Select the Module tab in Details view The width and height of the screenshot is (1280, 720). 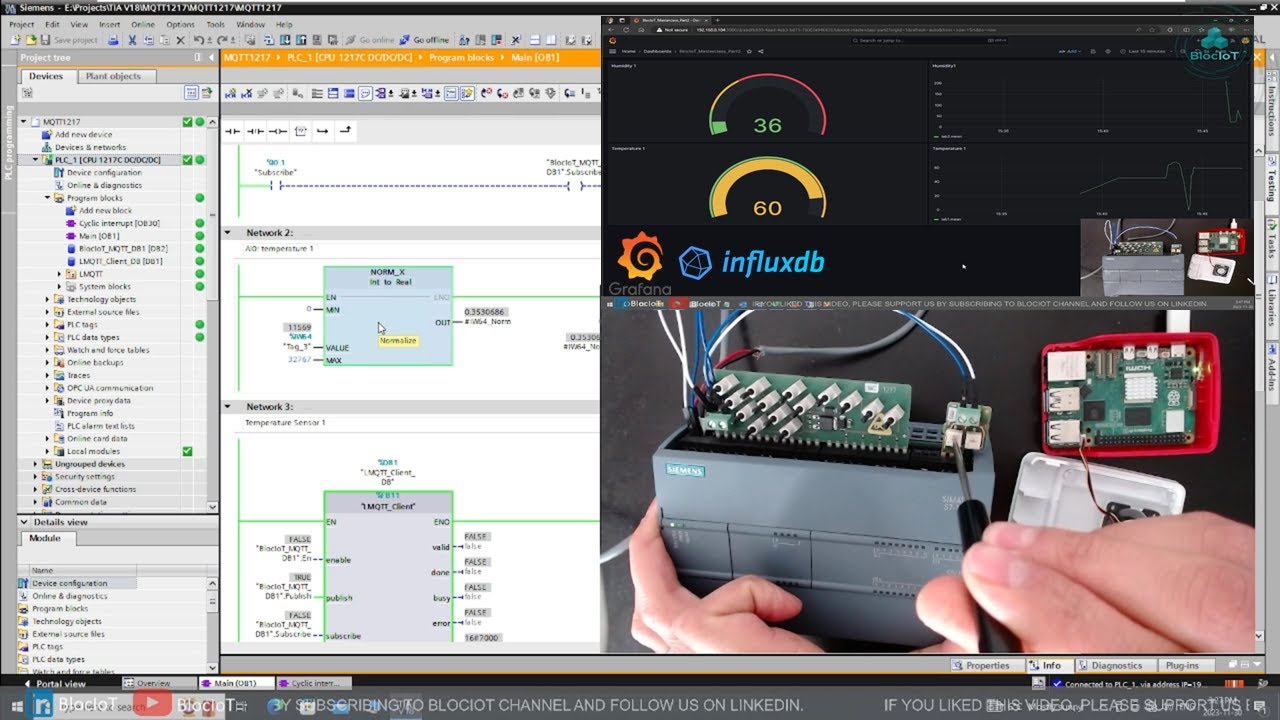[45, 538]
